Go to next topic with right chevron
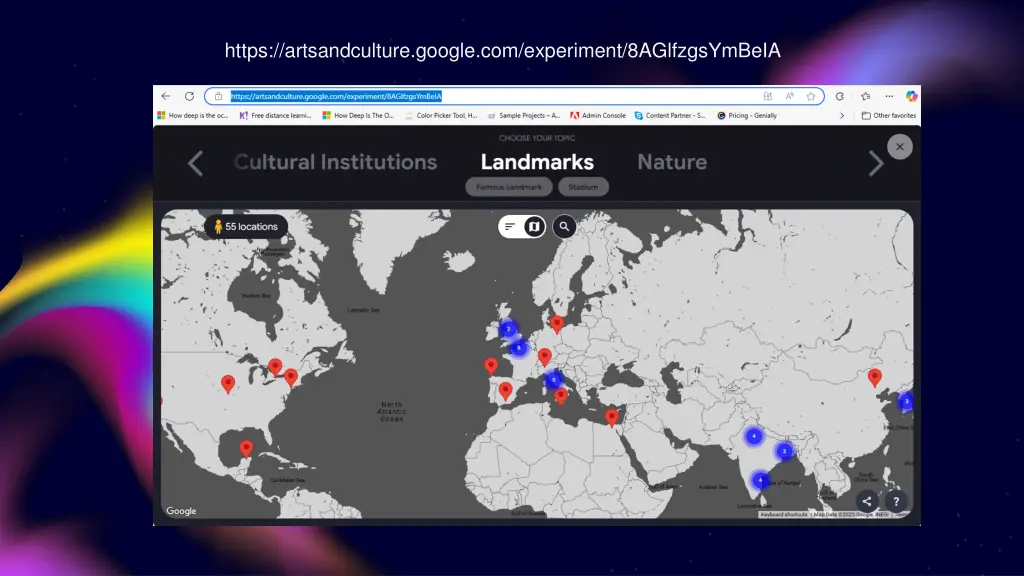Image resolution: width=1024 pixels, height=576 pixels. coord(876,163)
